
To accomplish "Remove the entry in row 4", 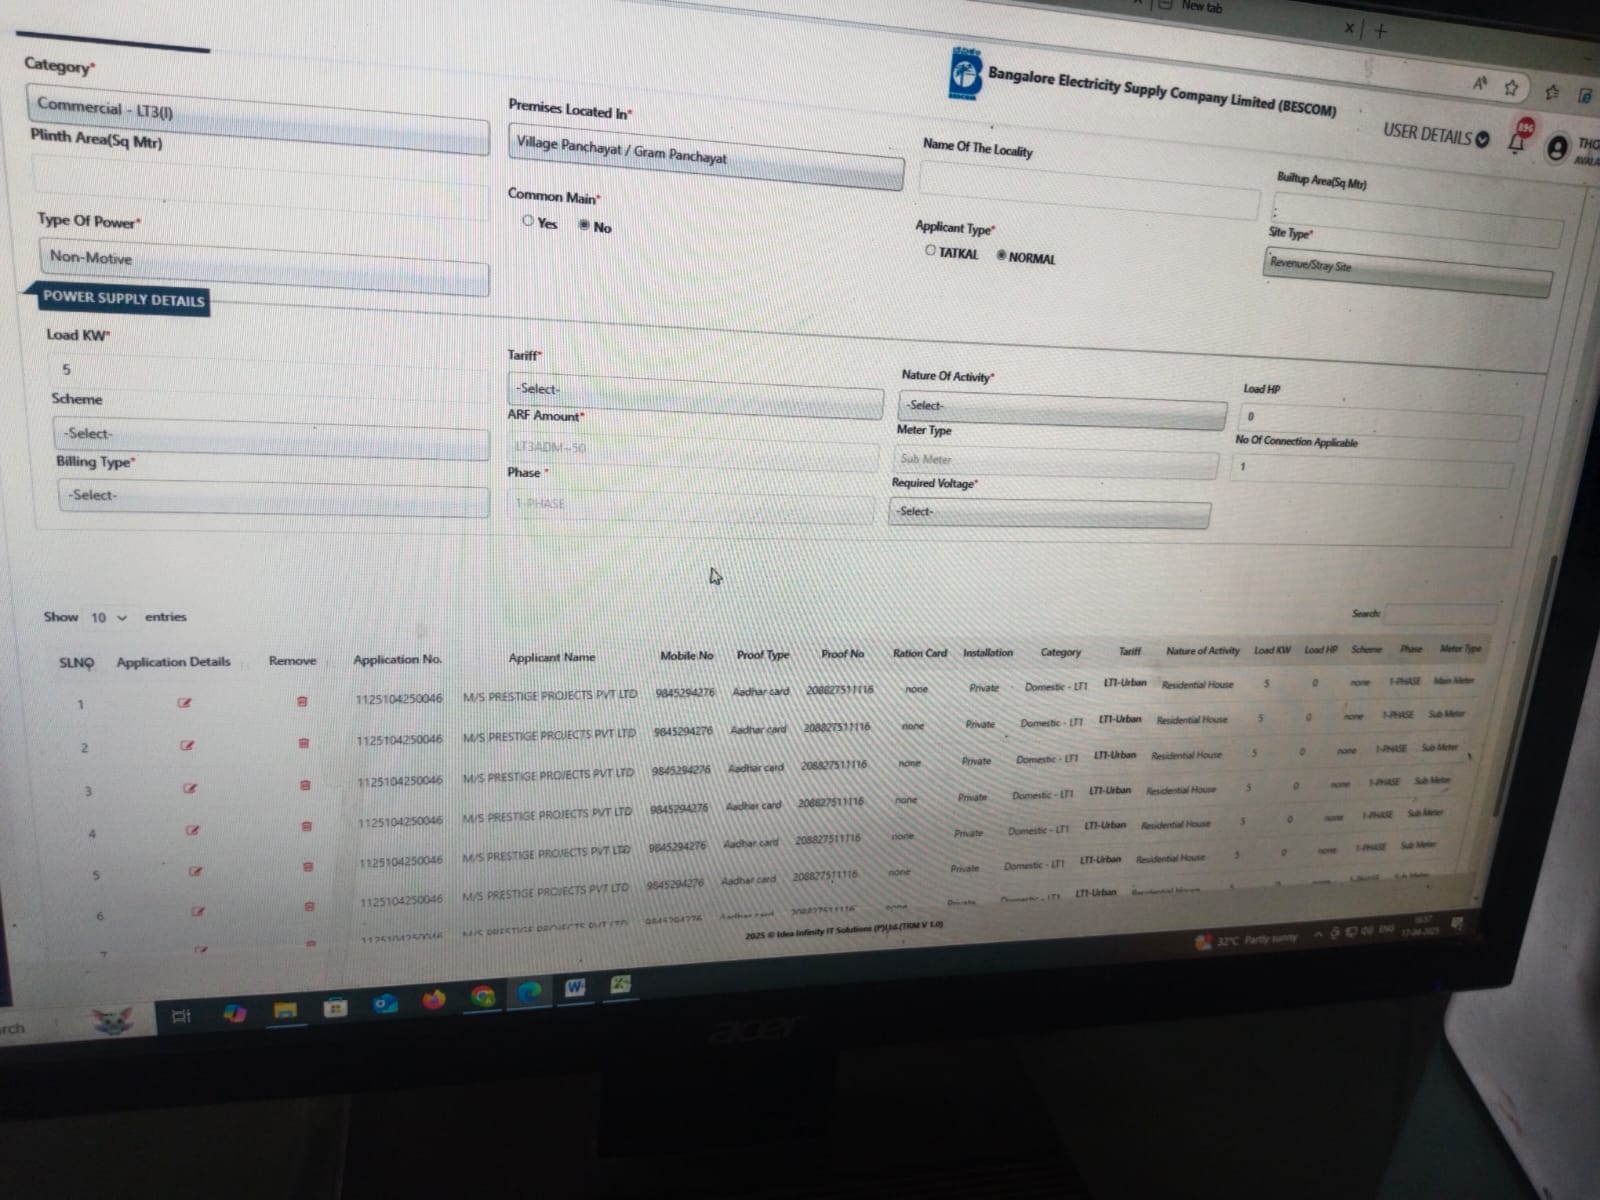I will click(x=307, y=826).
